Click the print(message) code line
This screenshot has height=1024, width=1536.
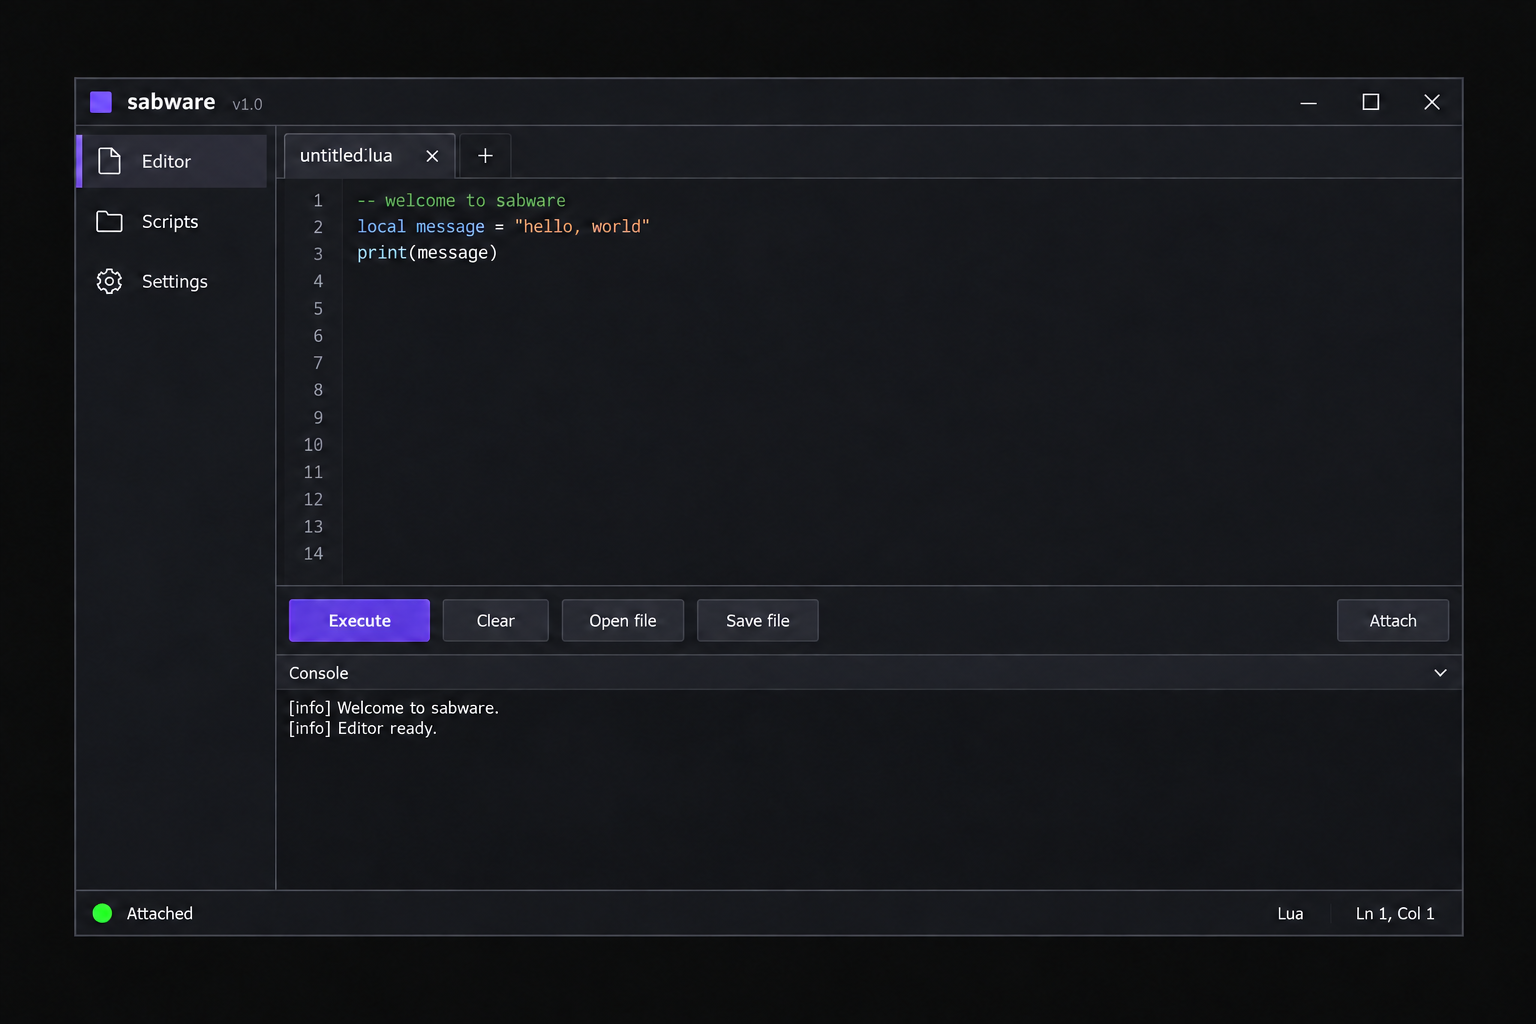(x=427, y=253)
